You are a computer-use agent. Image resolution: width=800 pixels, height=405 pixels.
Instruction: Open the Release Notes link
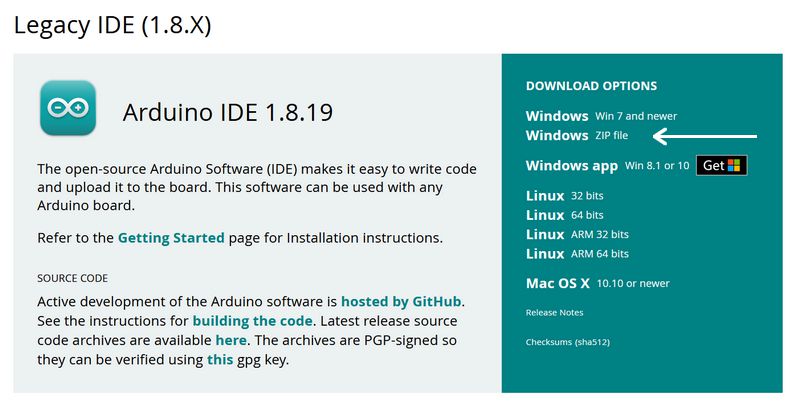pos(554,313)
